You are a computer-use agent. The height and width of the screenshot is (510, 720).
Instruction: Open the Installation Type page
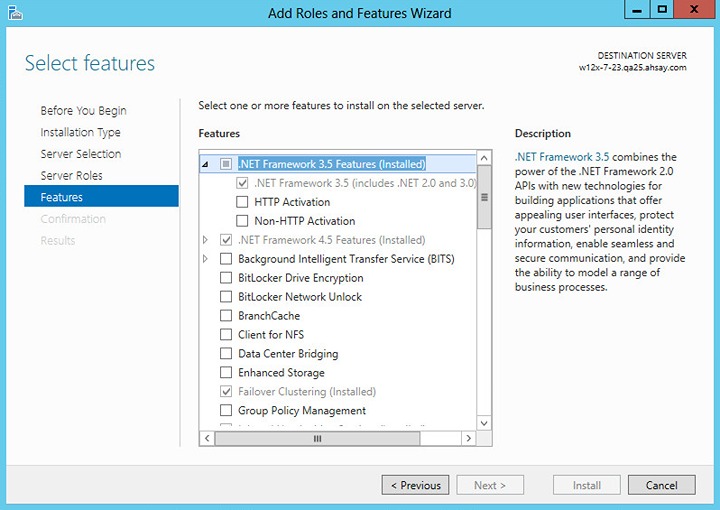[x=80, y=132]
